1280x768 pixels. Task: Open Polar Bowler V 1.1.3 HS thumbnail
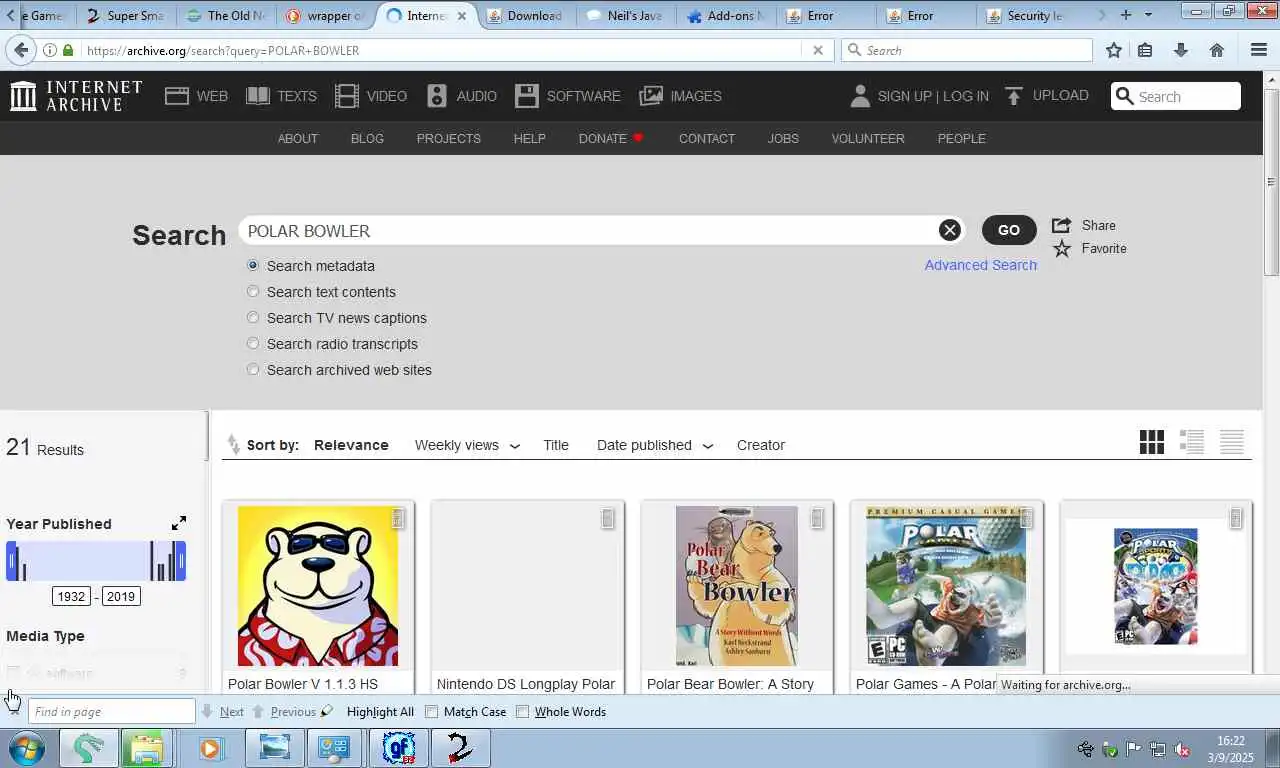[318, 586]
